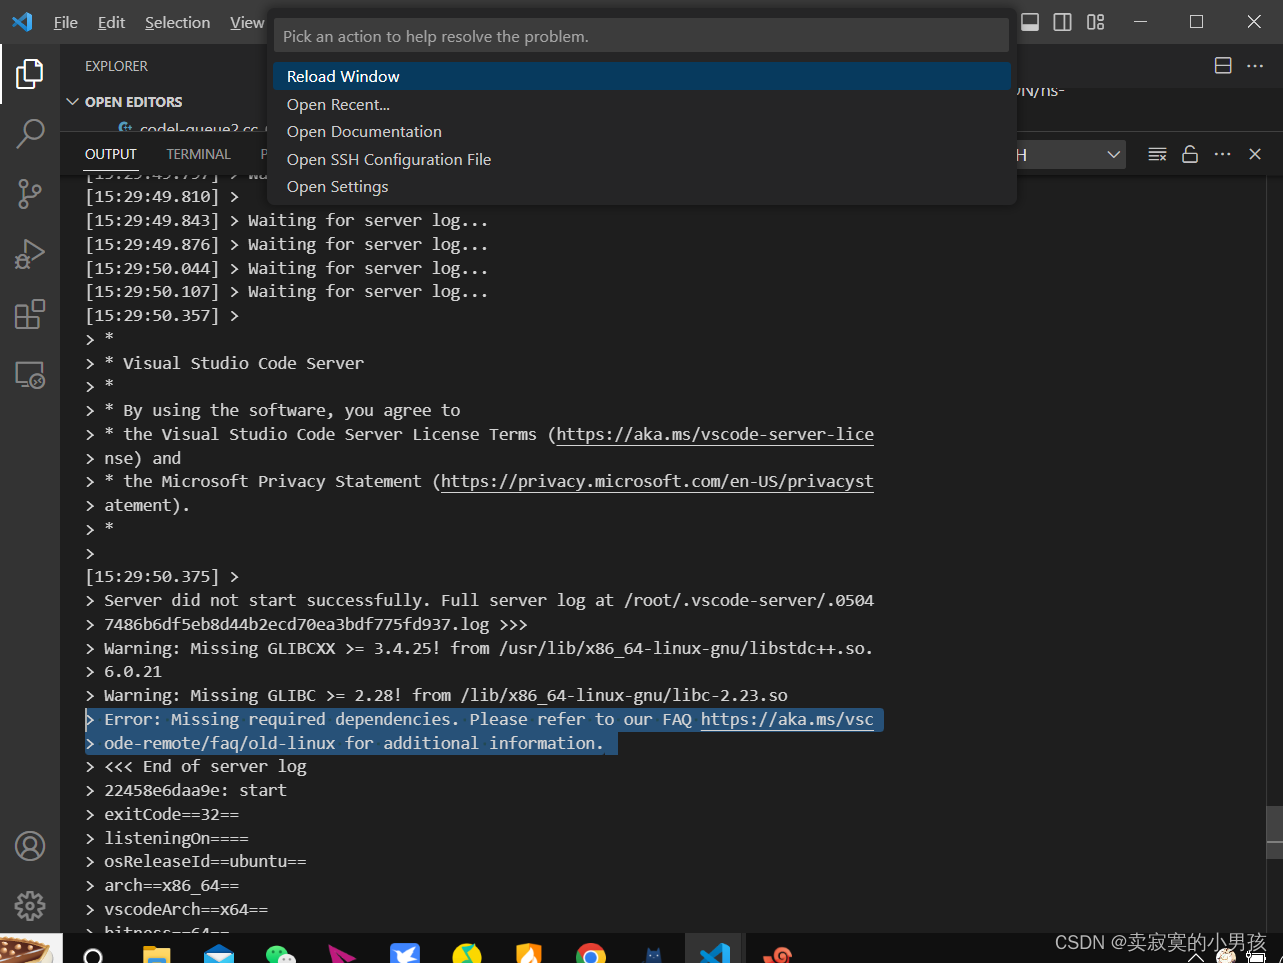Open WeChat from taskbar
The width and height of the screenshot is (1283, 963).
(x=281, y=955)
